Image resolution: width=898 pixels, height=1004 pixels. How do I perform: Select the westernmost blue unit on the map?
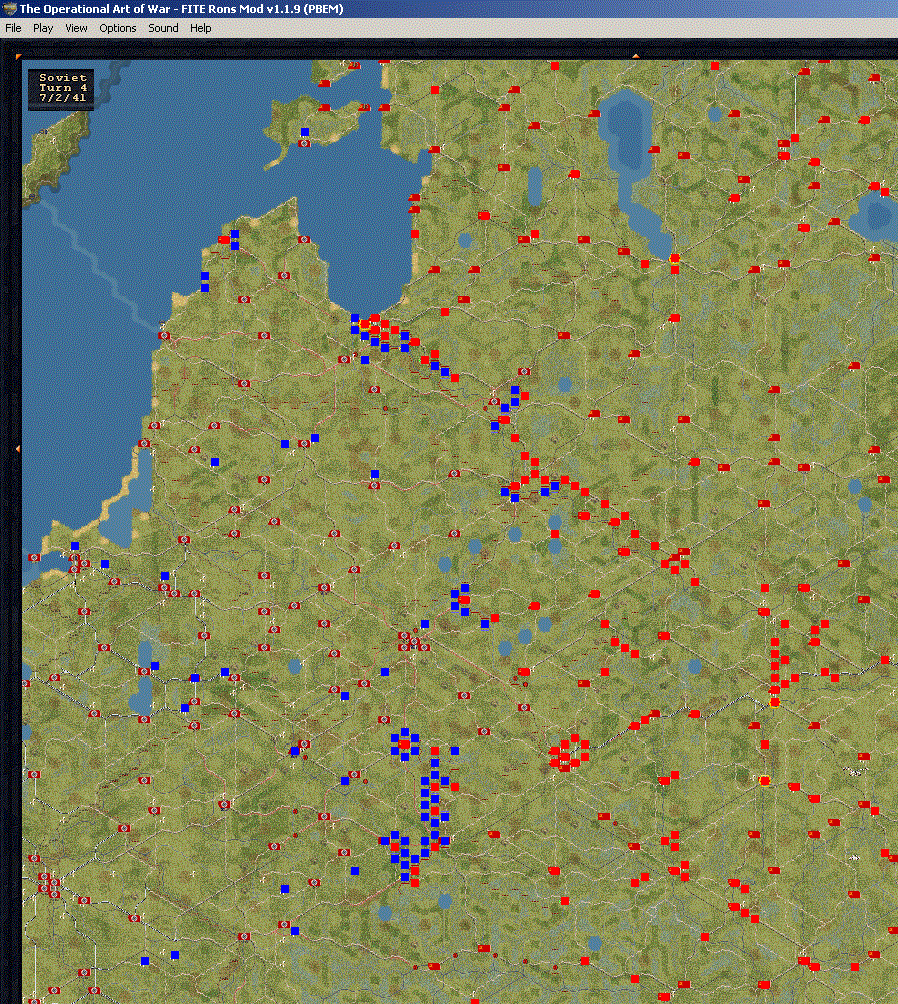(75, 546)
